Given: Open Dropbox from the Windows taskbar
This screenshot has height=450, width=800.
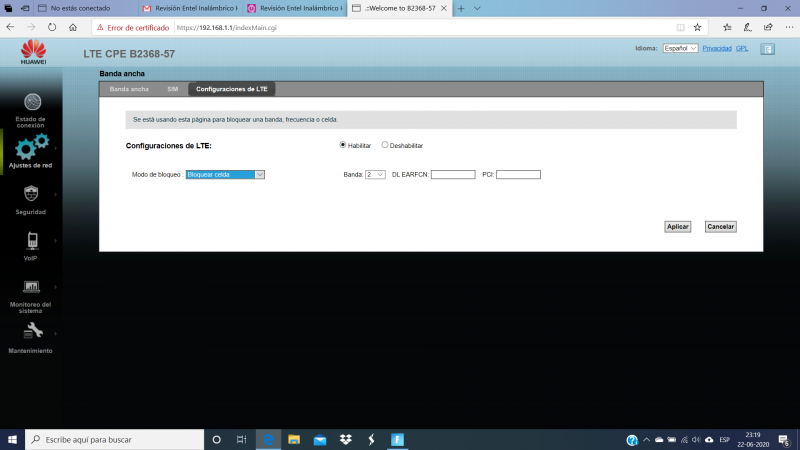Looking at the screenshot, I should pyautogui.click(x=345, y=440).
